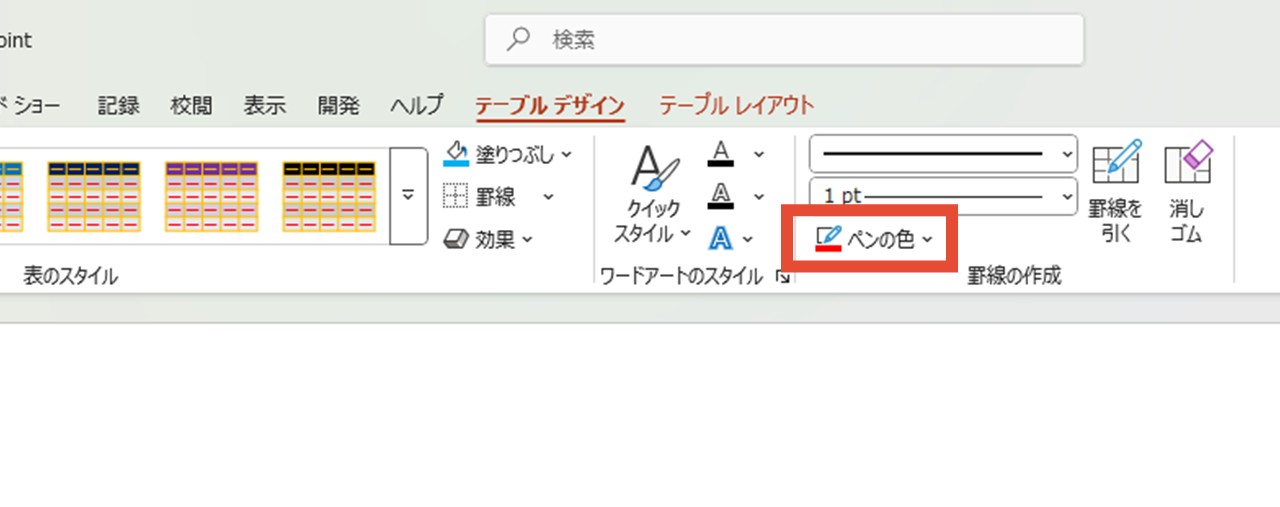Click the blue text effects A icon
Image resolution: width=1280 pixels, height=507 pixels.
720,238
